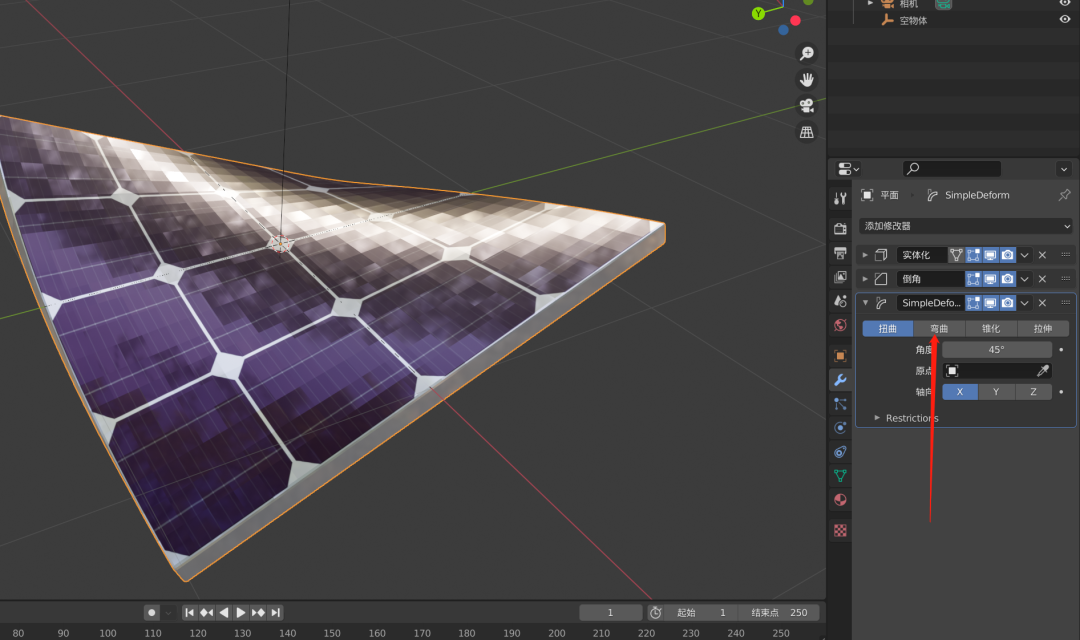Click the 起始 start frame field

pyautogui.click(x=701, y=612)
